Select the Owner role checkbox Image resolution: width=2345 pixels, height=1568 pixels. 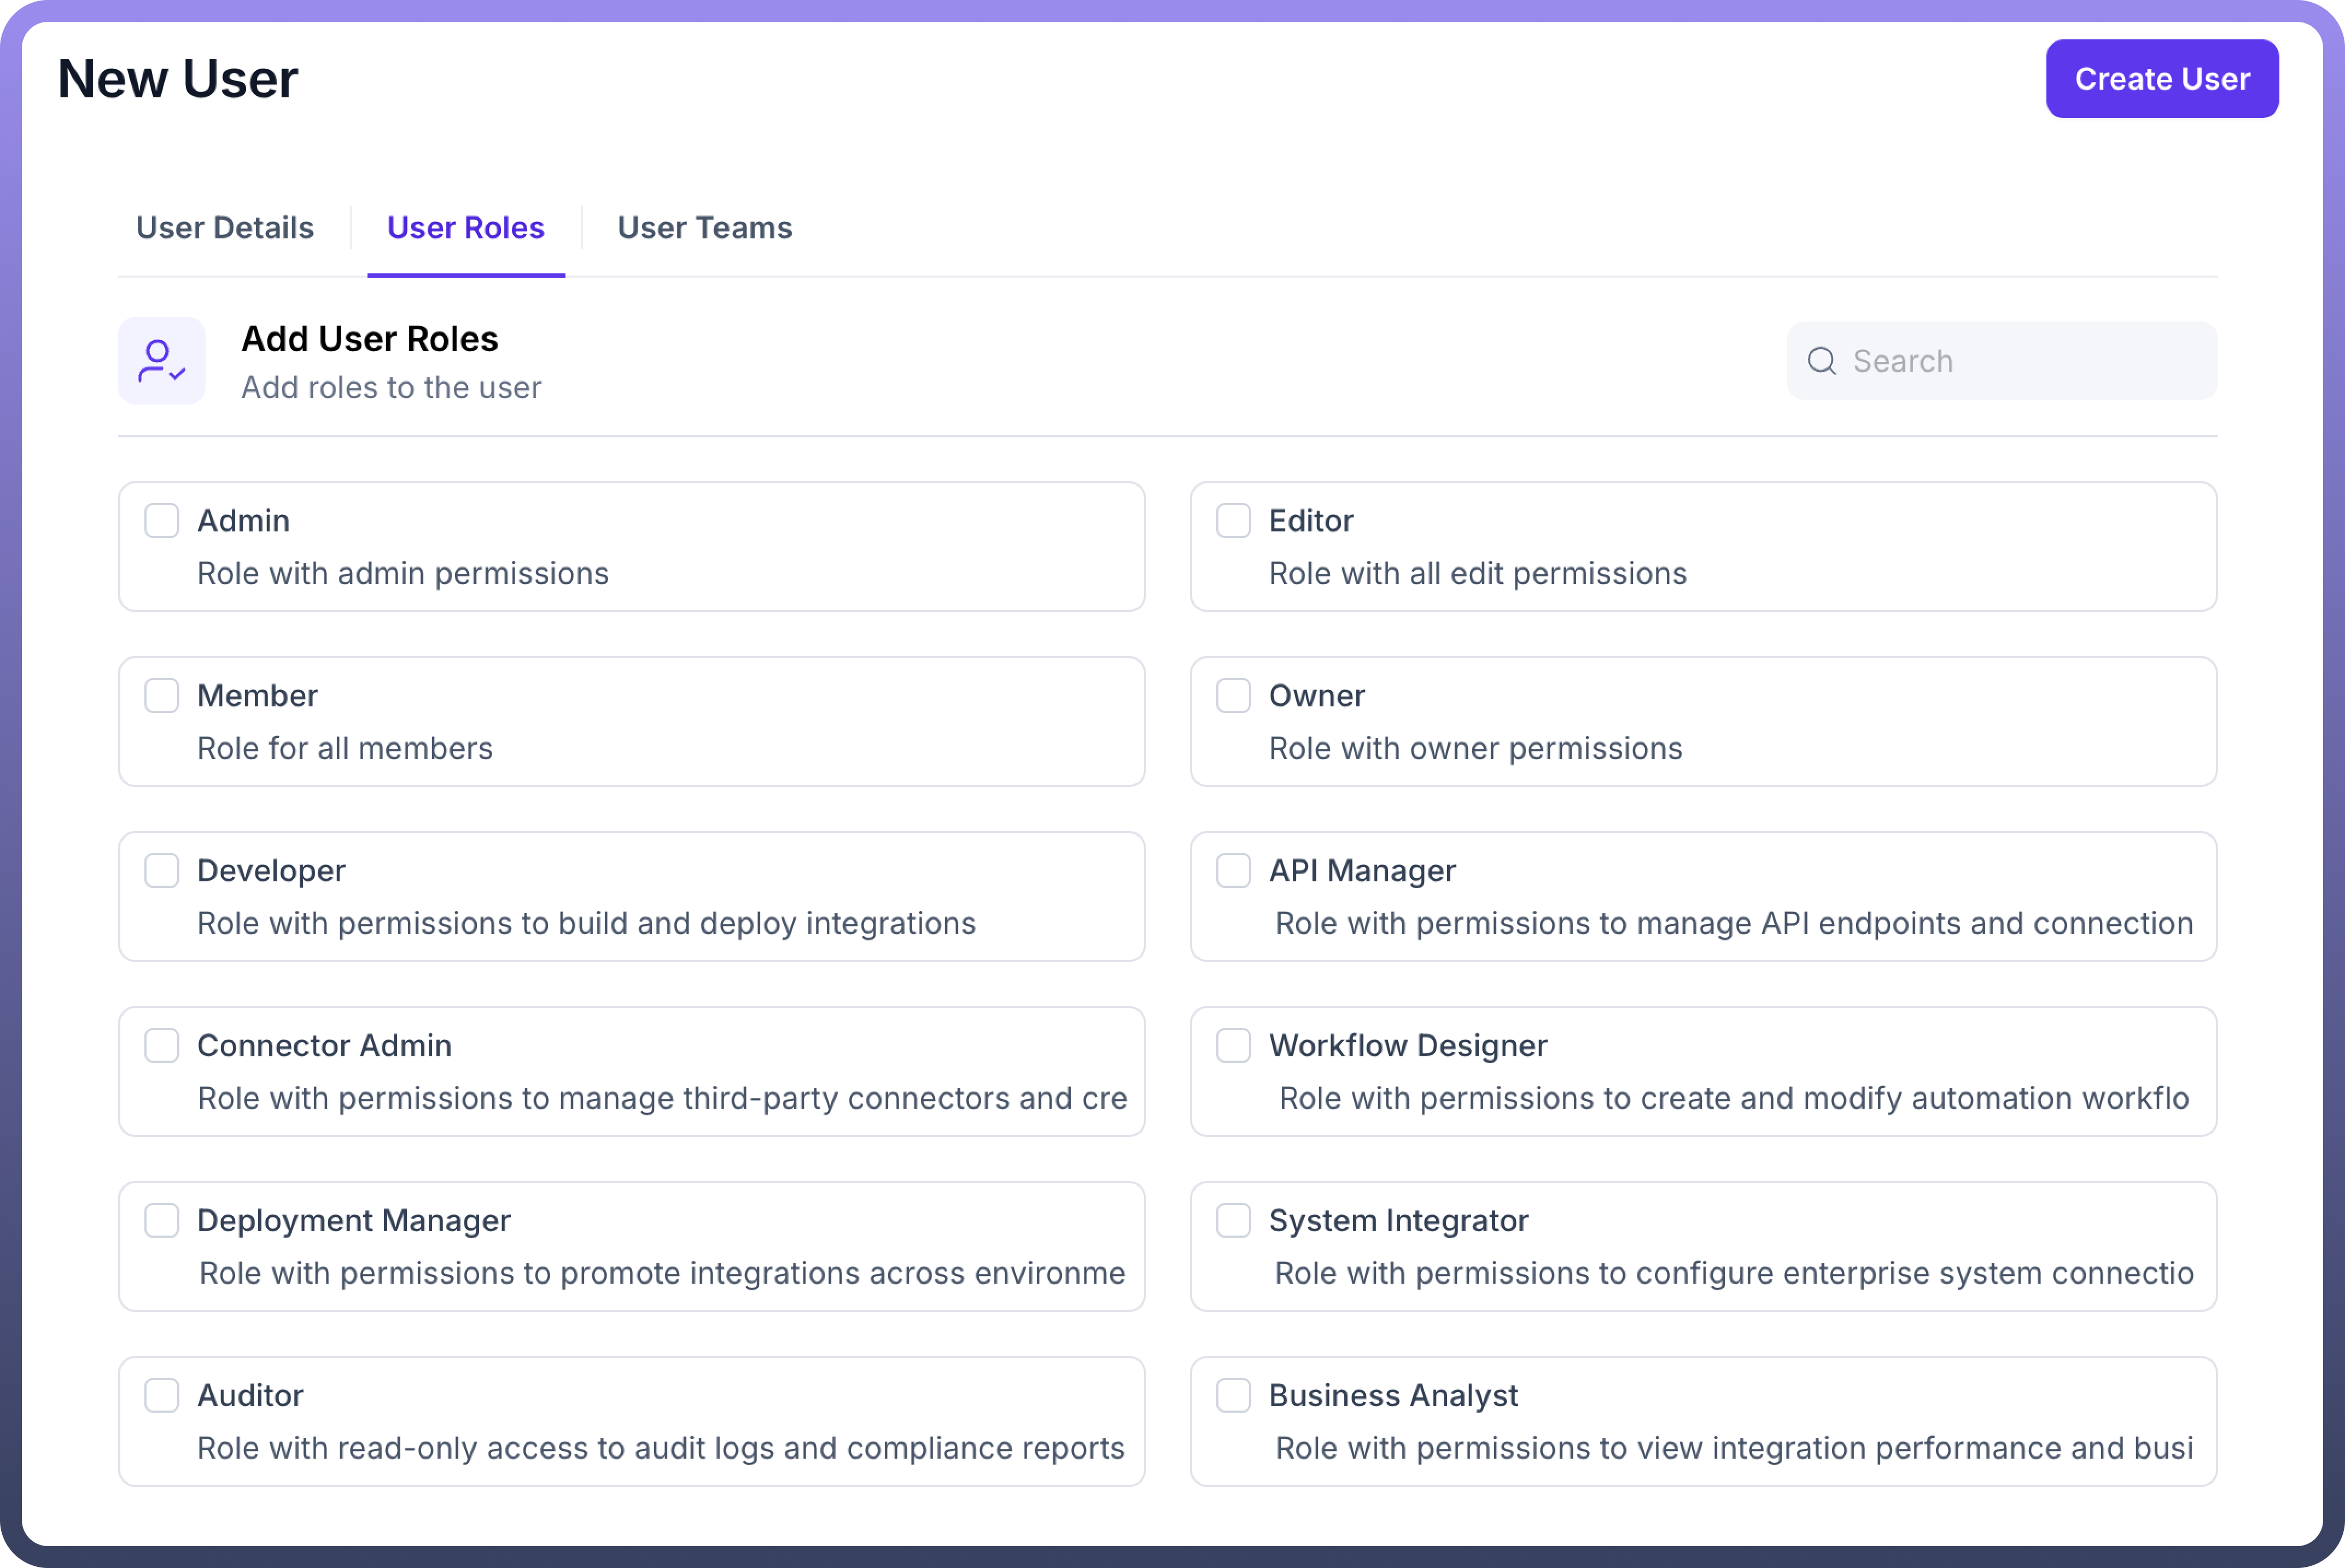(x=1233, y=696)
